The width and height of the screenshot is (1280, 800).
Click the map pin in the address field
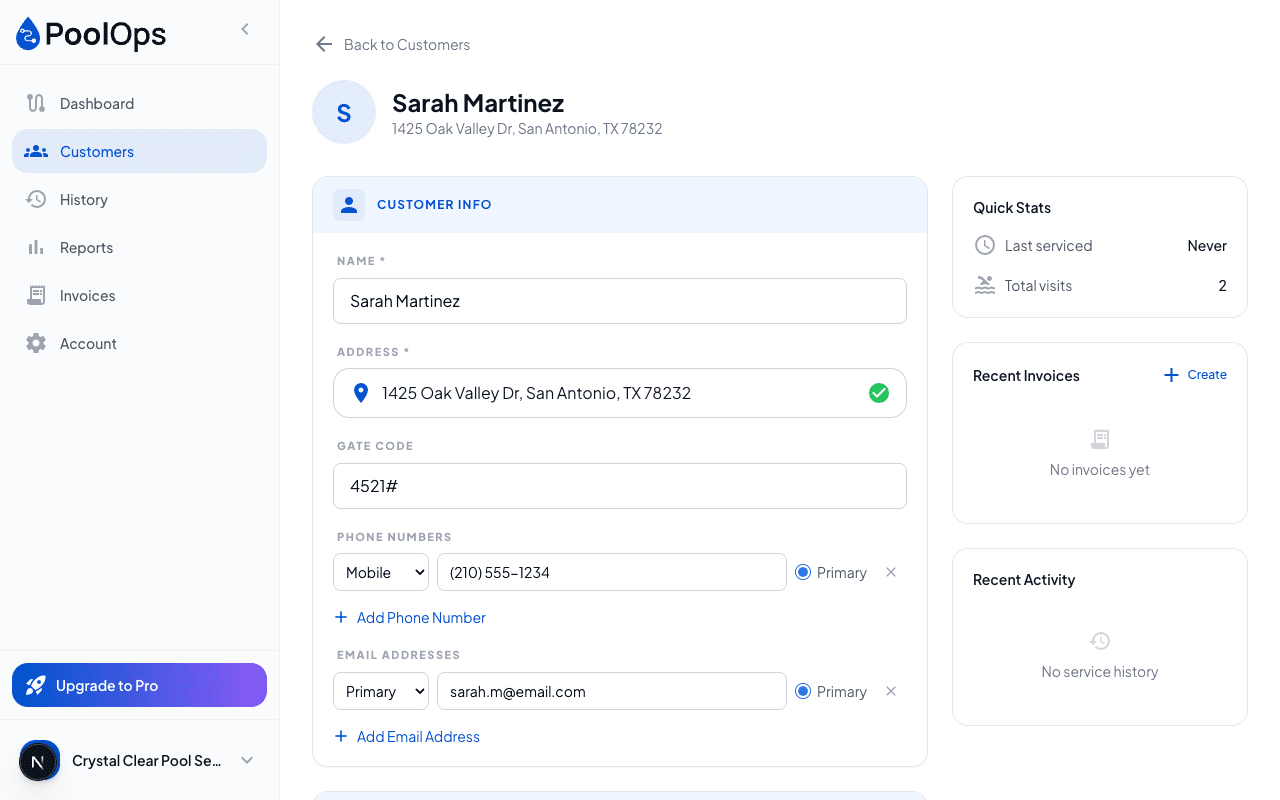361,392
